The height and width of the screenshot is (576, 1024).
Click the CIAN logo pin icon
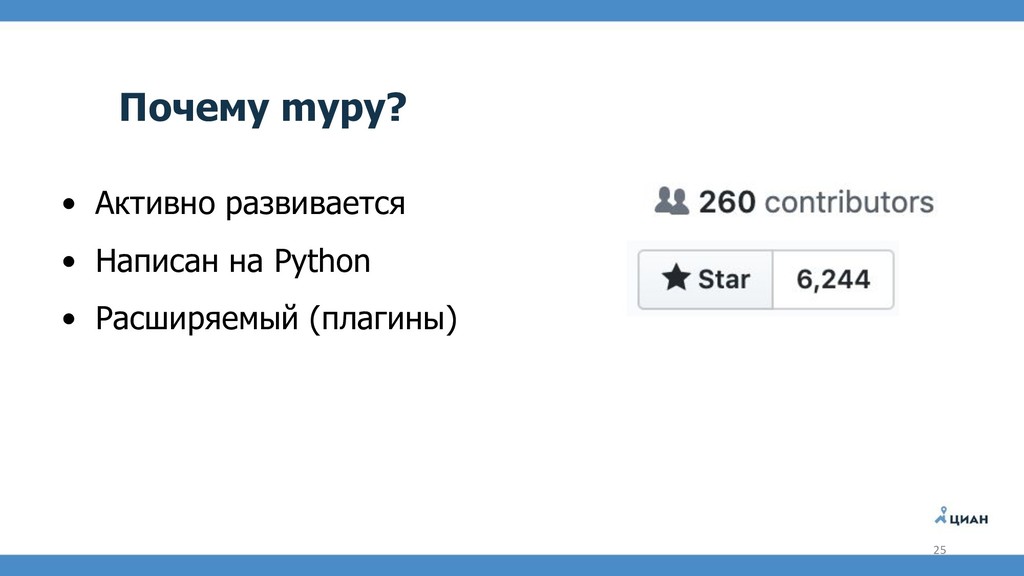[x=941, y=515]
